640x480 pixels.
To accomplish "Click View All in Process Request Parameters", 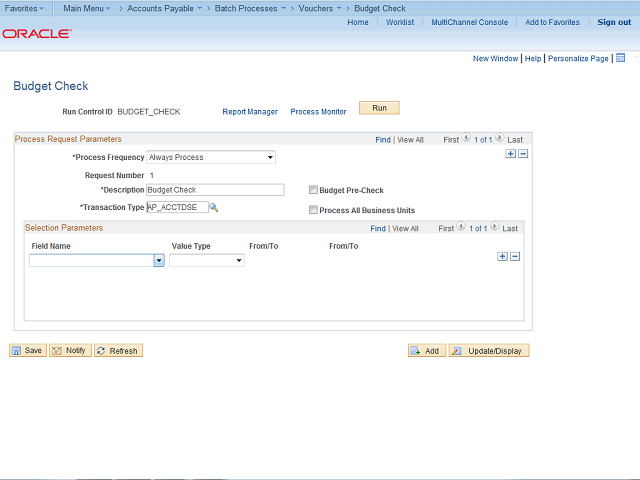I will (x=410, y=140).
